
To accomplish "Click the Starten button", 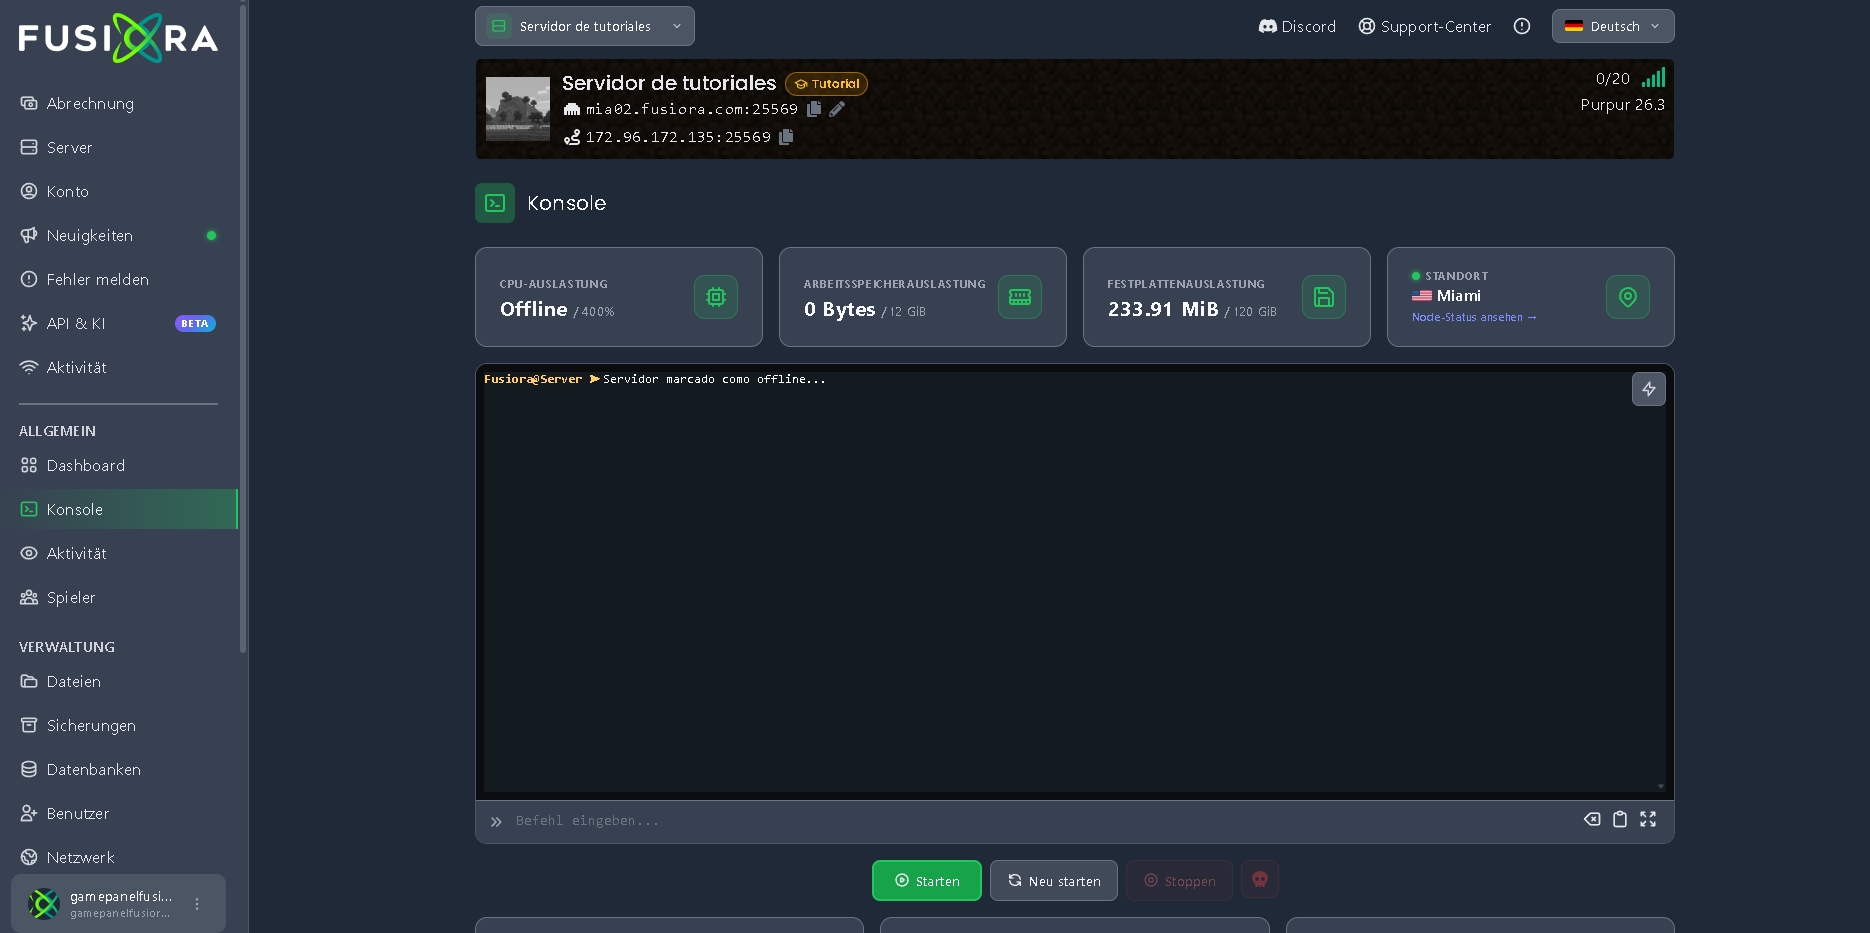I will coord(927,880).
